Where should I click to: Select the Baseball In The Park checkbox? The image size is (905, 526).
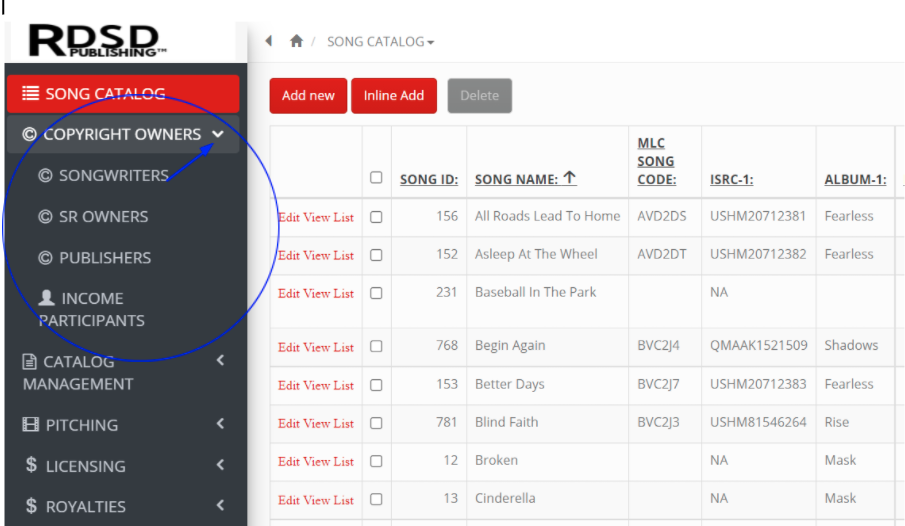[x=376, y=293]
